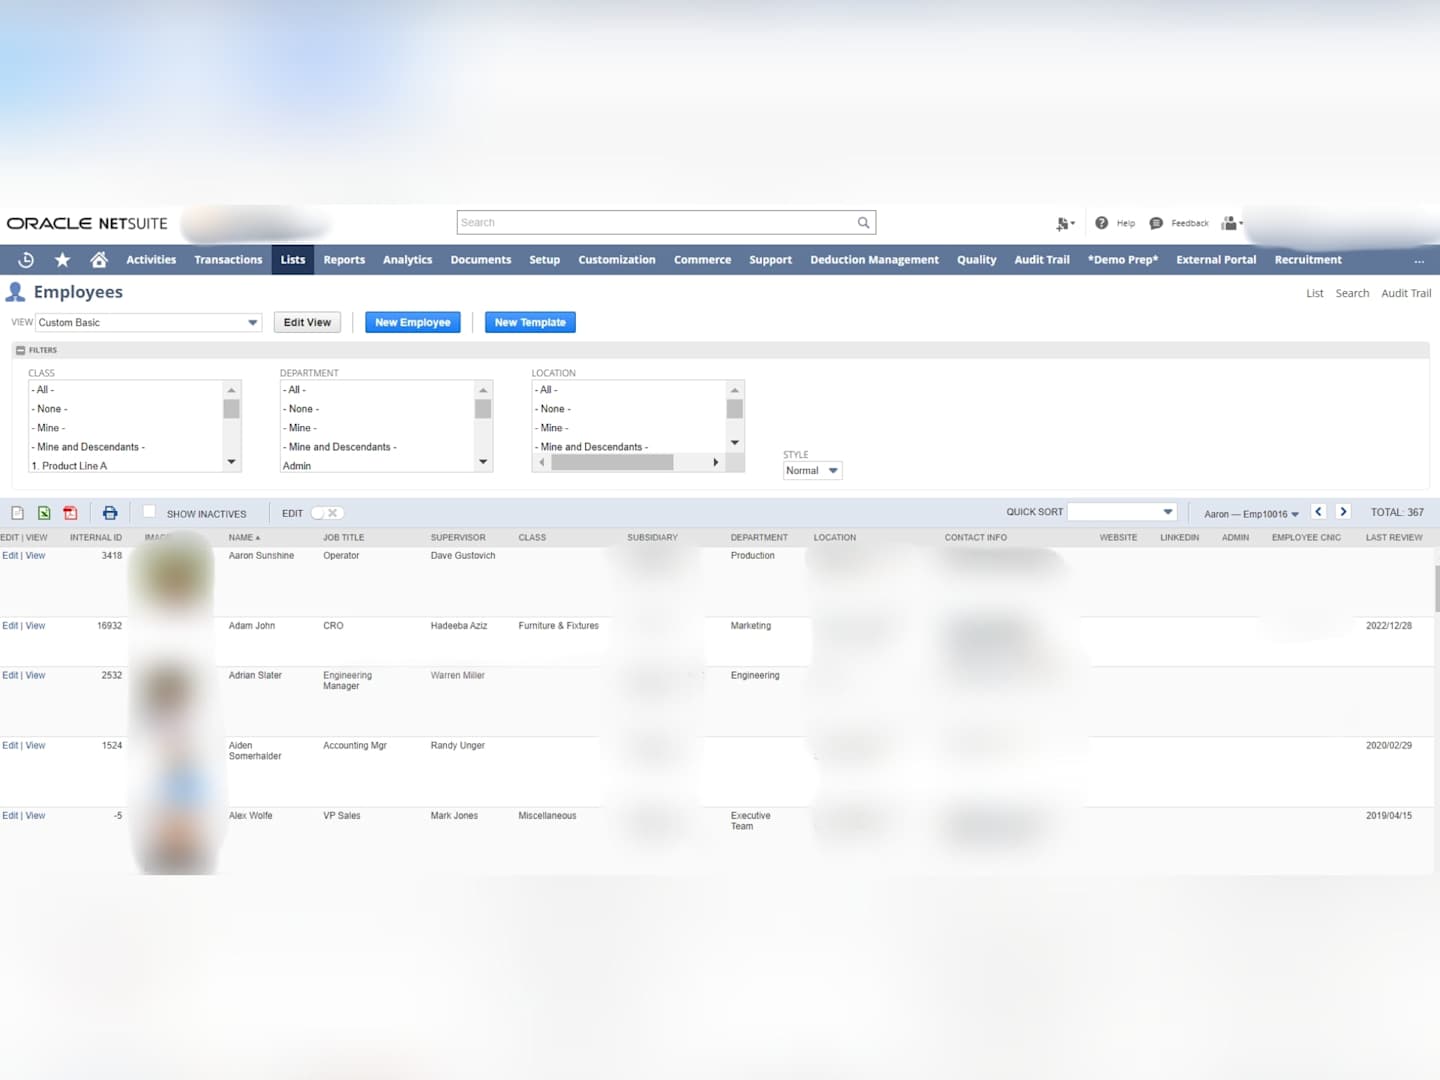Click the Edit View button
The image size is (1440, 1080).
307,323
